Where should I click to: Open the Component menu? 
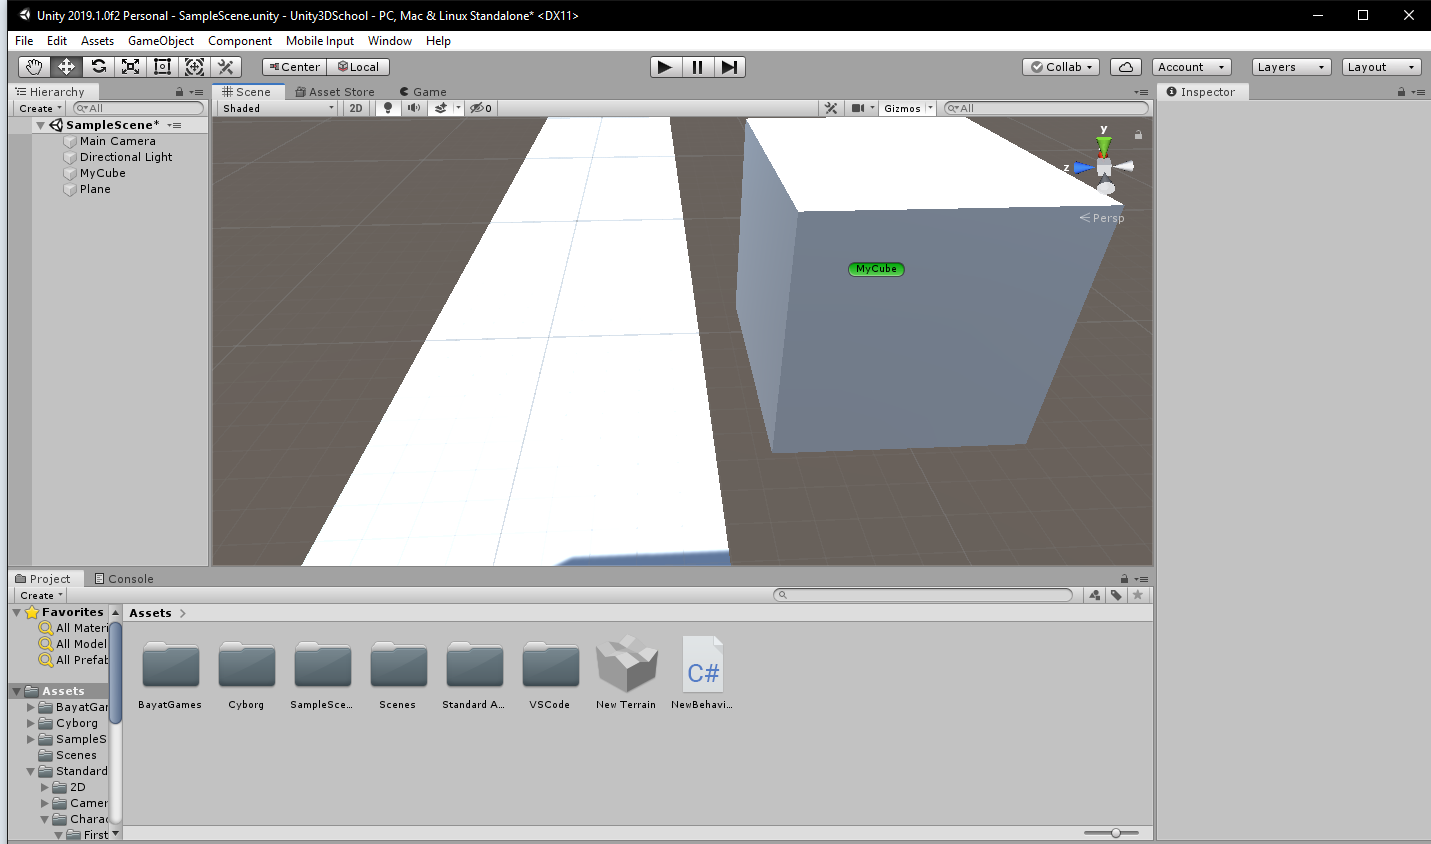coord(240,41)
